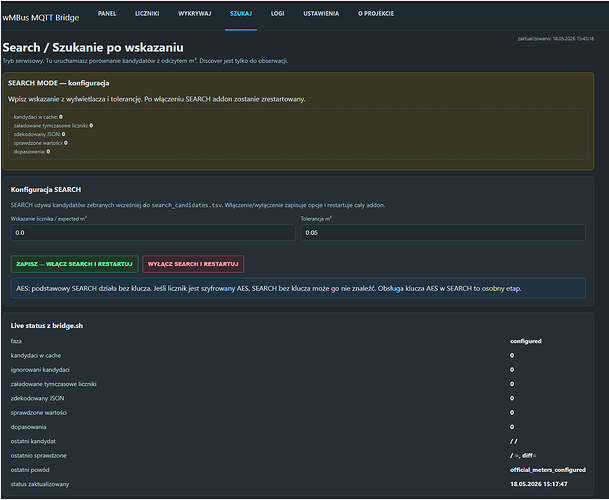Viewport: 609px width, 500px height.
Task: Click the '/ =, diff=' value
Action: coord(523,456)
